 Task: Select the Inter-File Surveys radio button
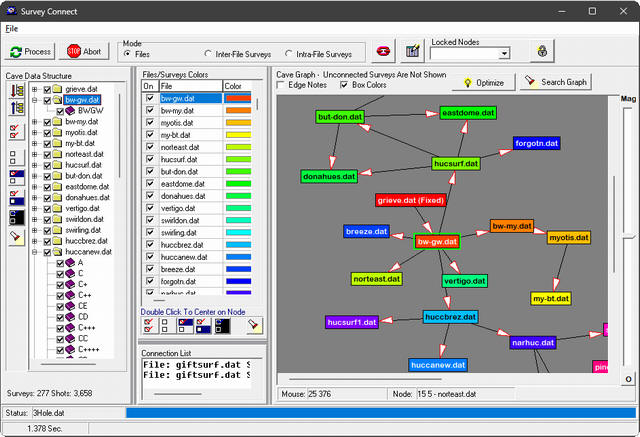(208, 54)
